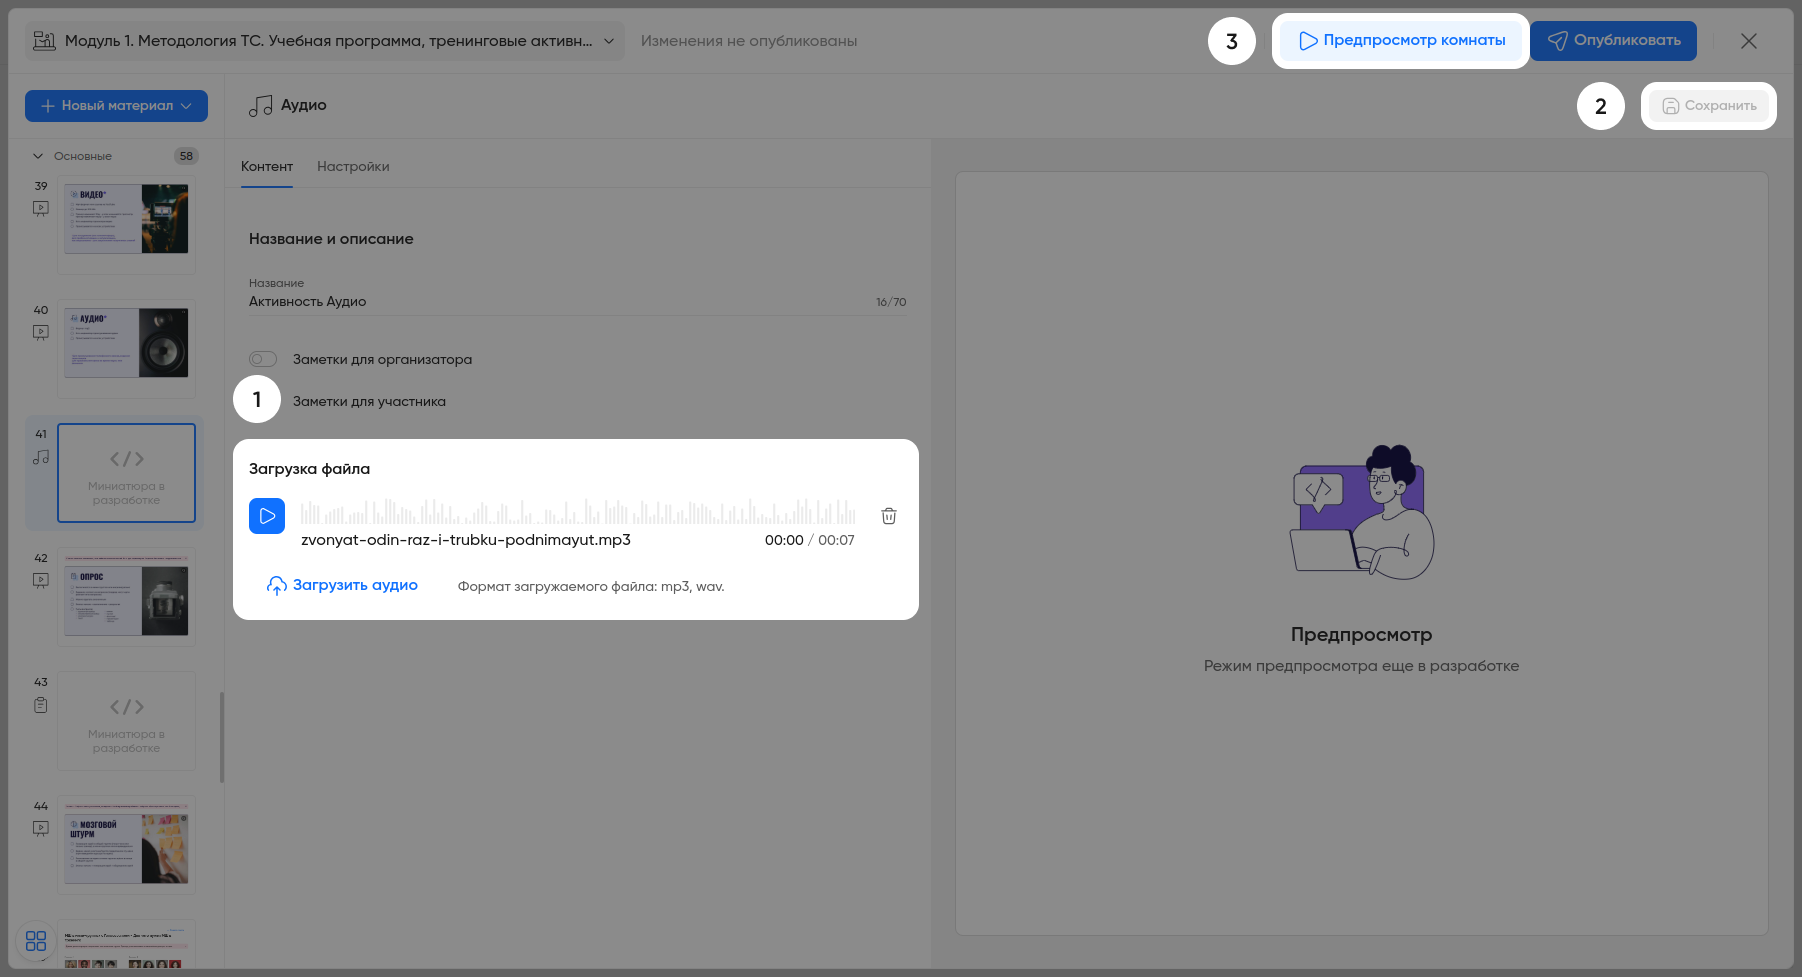Click the Опубликовать button
The width and height of the screenshot is (1802, 977).
click(1613, 41)
